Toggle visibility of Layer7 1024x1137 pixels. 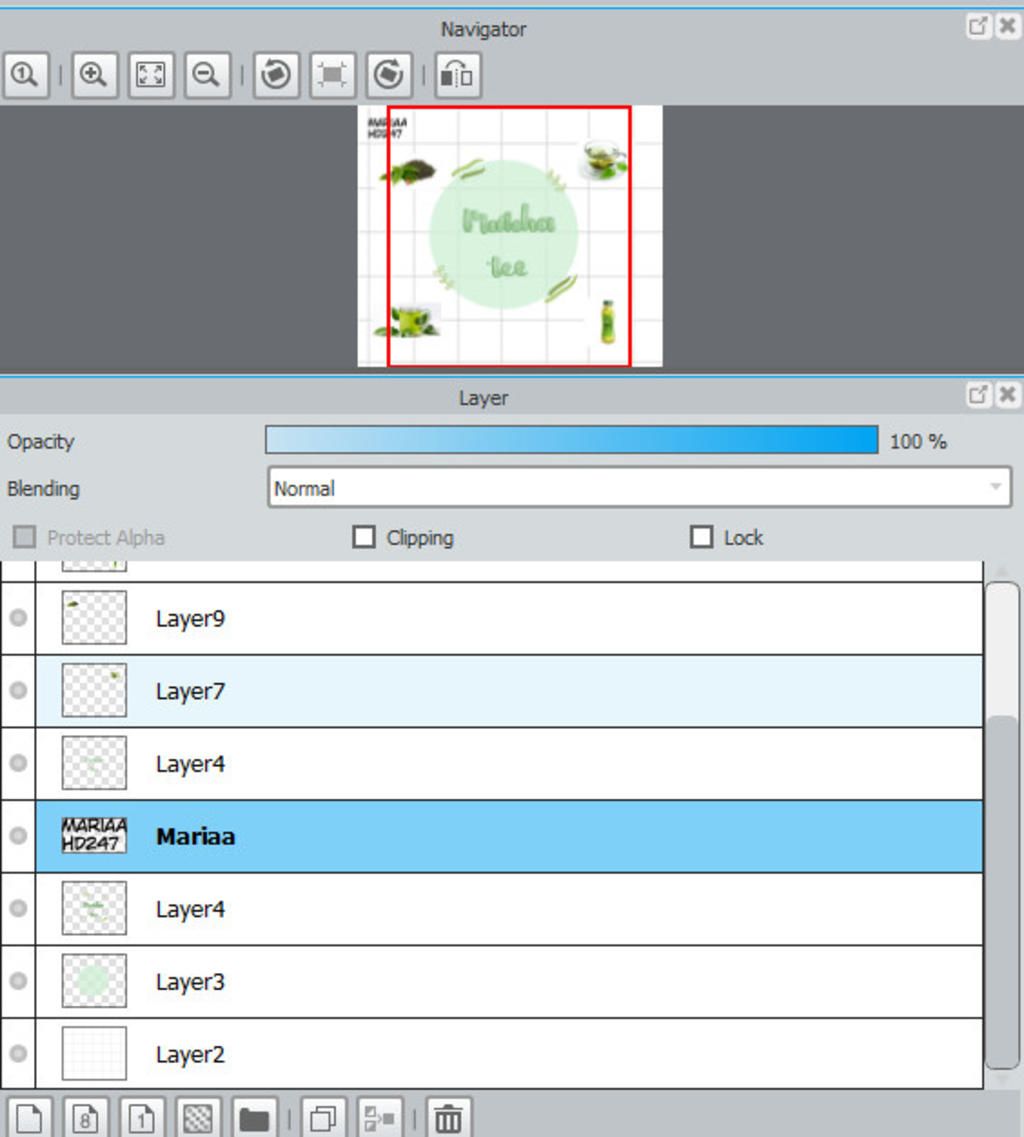click(18, 690)
